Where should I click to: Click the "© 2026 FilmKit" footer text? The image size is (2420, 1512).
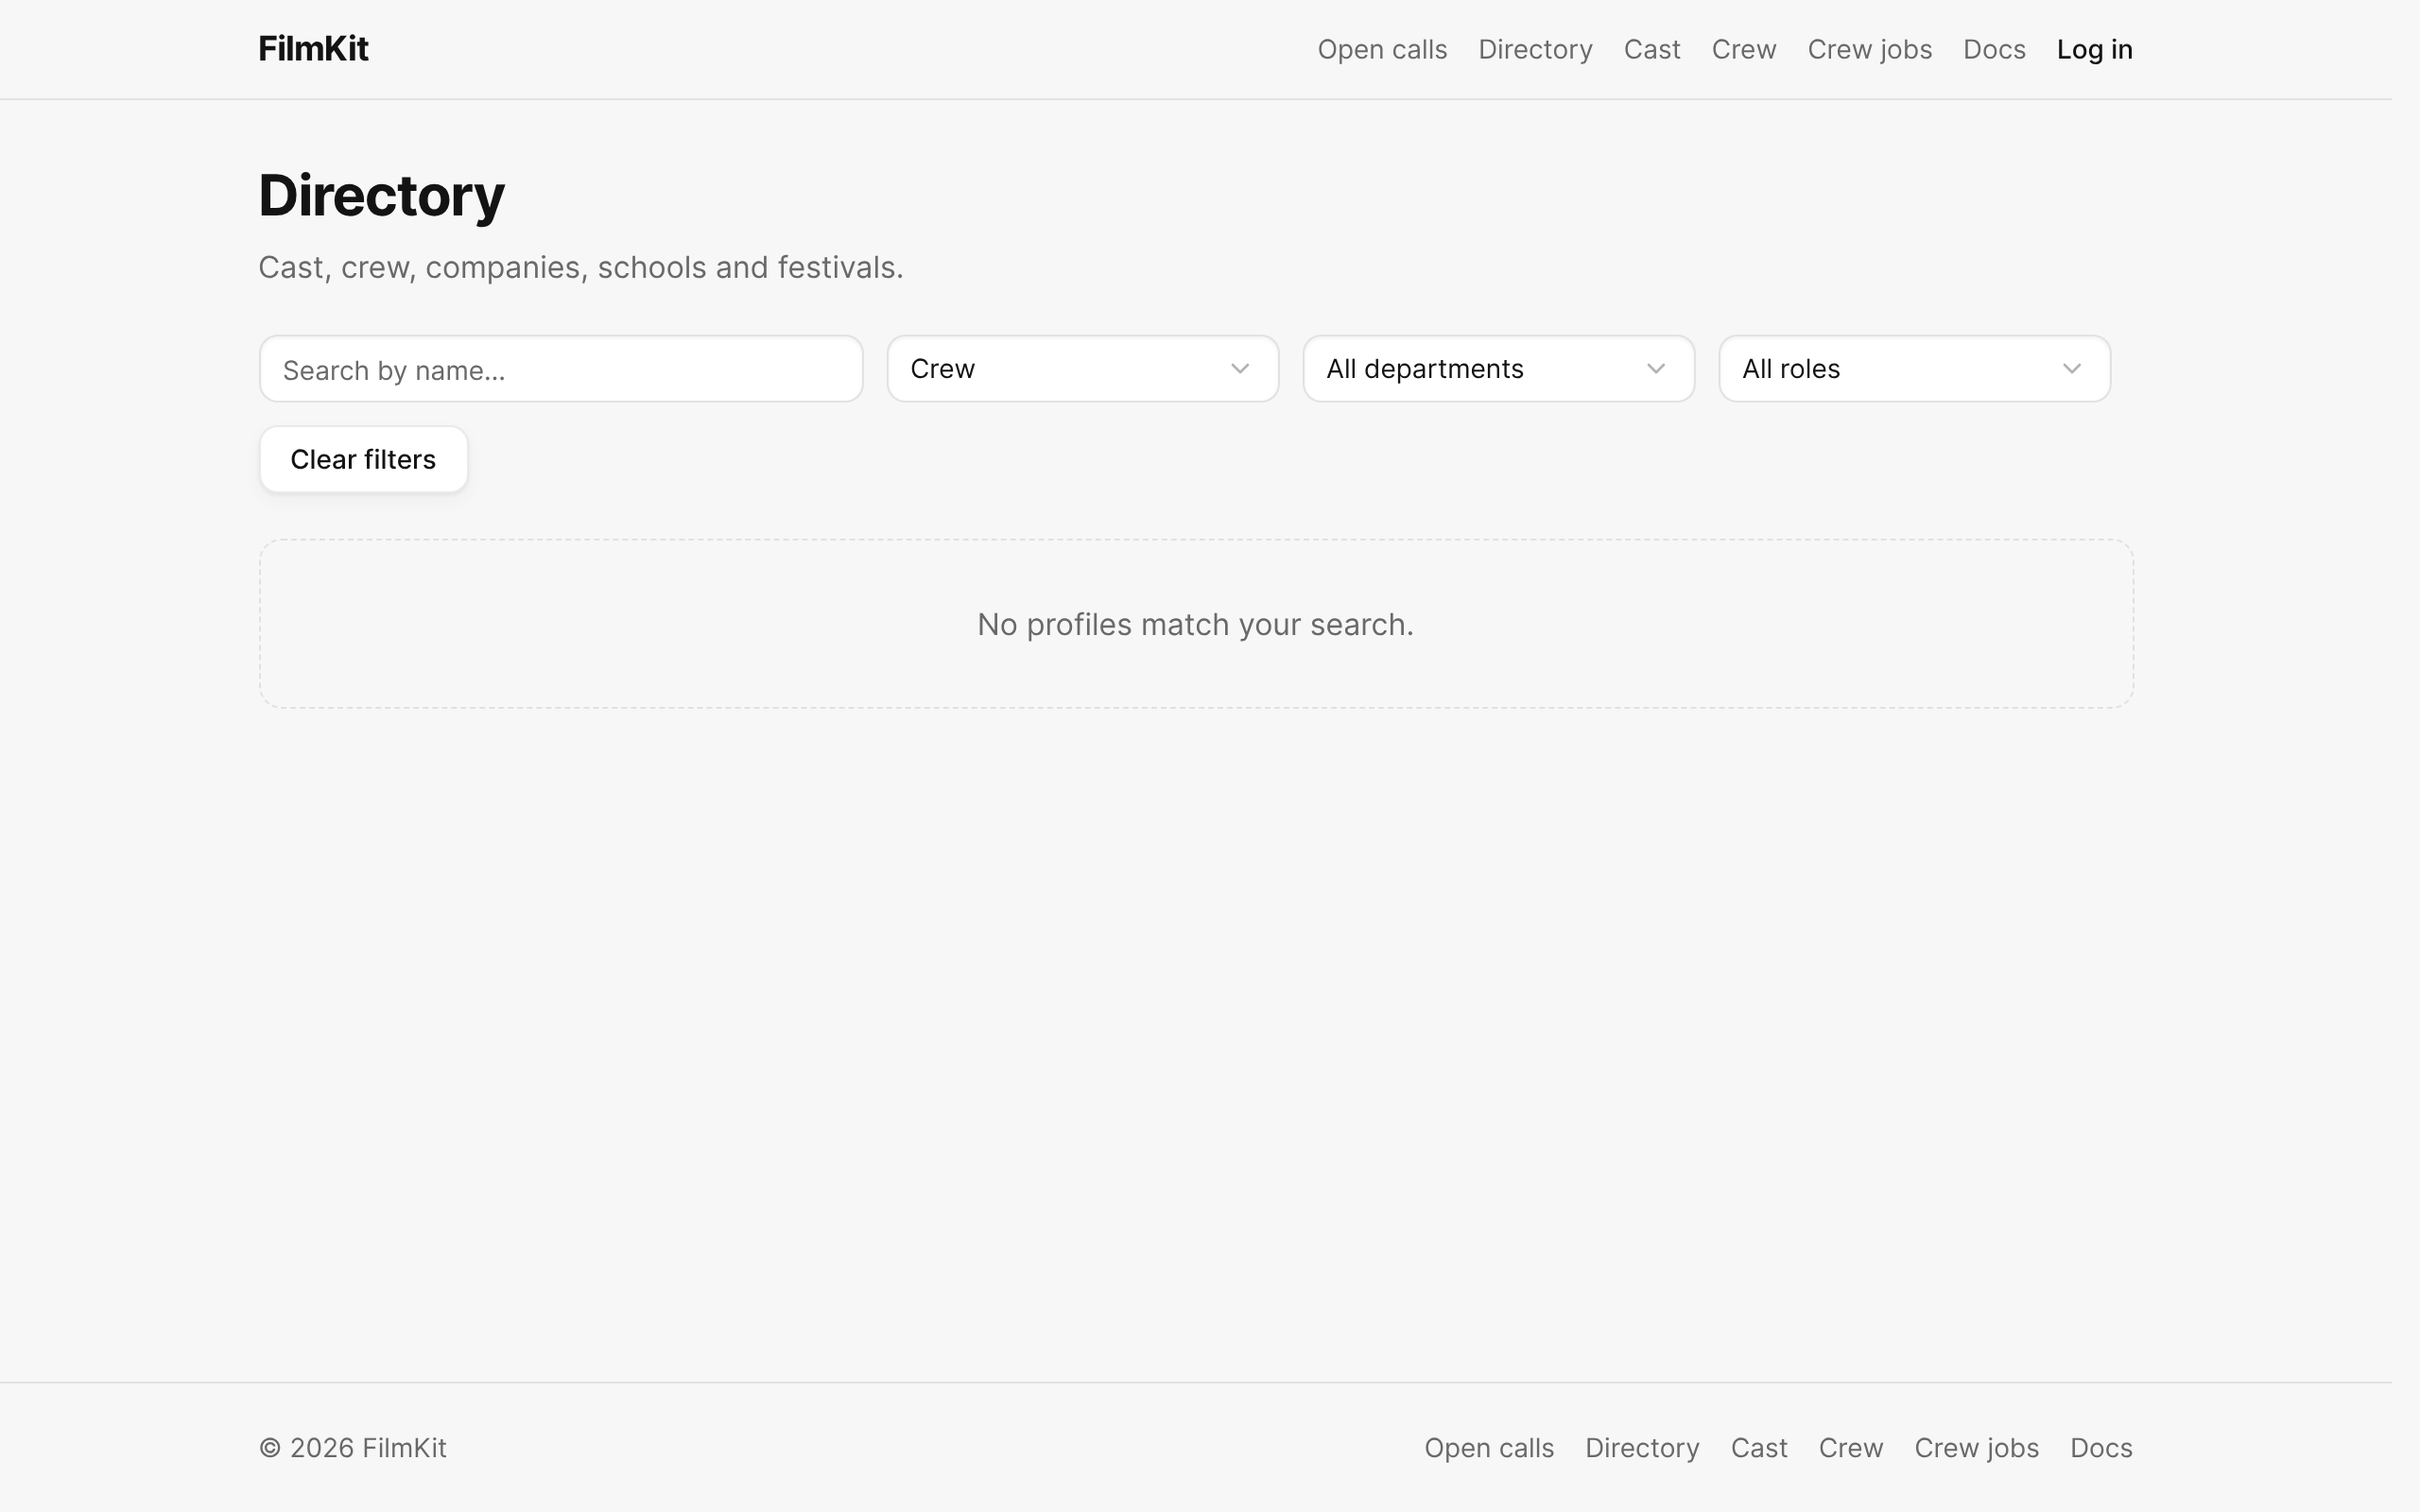(x=352, y=1448)
